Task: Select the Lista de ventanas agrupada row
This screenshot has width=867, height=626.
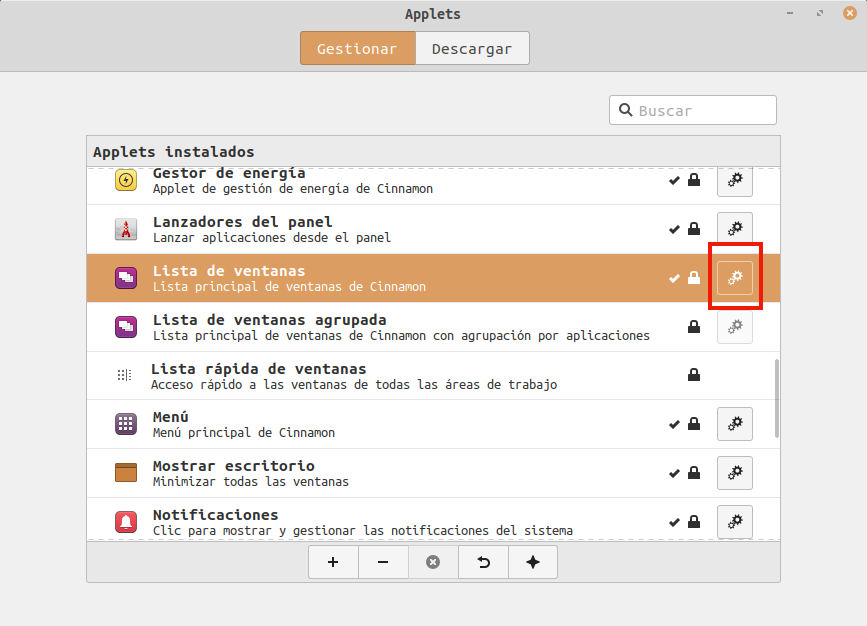Action: (433, 327)
